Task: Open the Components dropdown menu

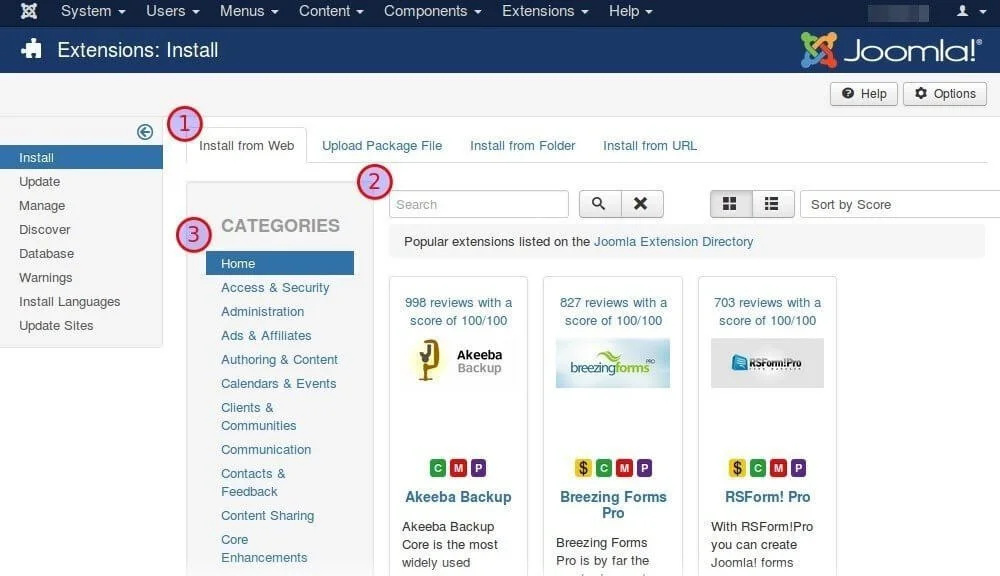Action: pos(432,11)
